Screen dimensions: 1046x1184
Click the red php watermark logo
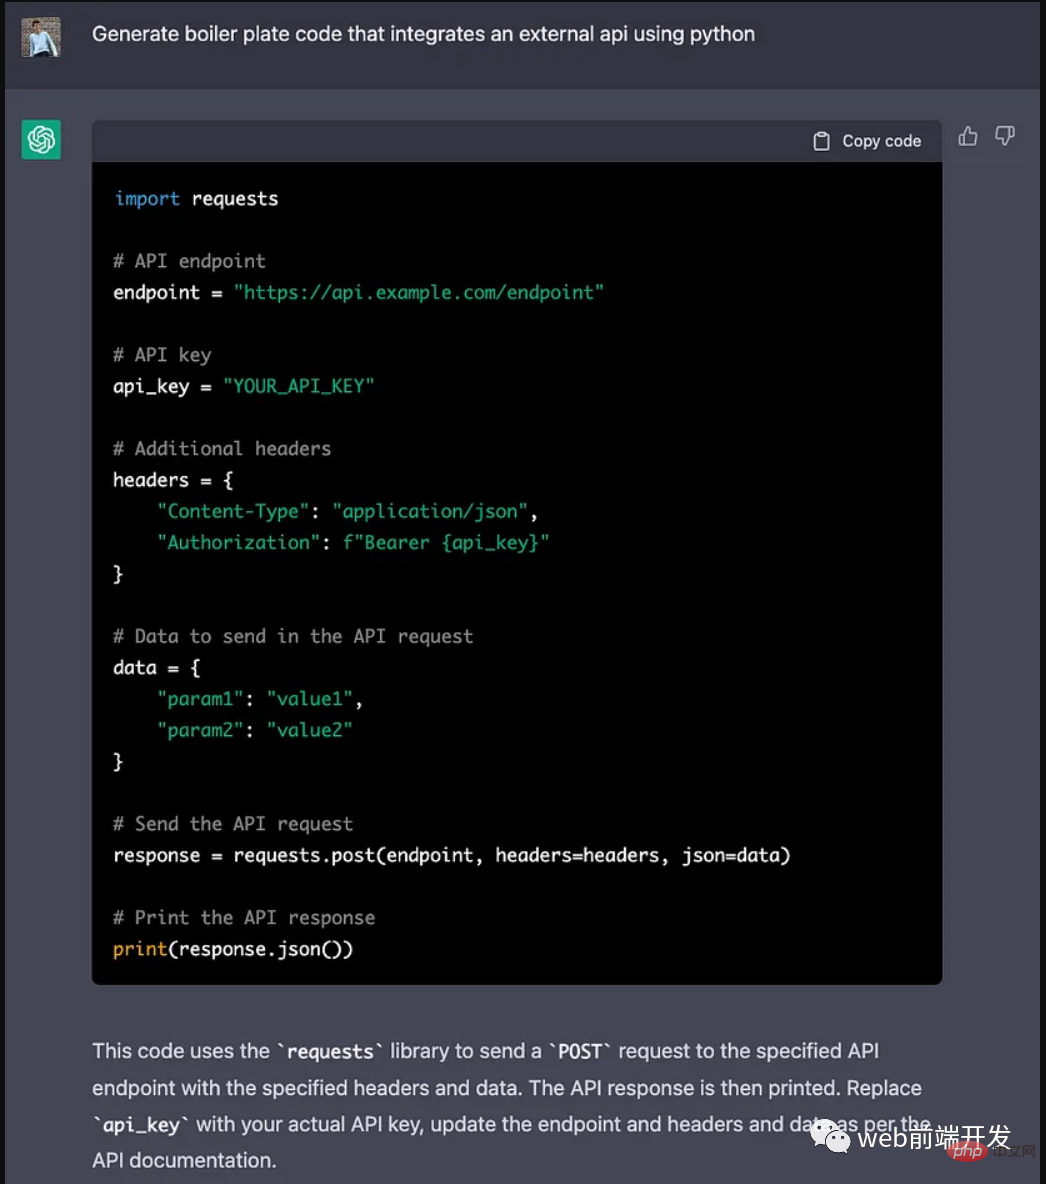click(966, 1152)
